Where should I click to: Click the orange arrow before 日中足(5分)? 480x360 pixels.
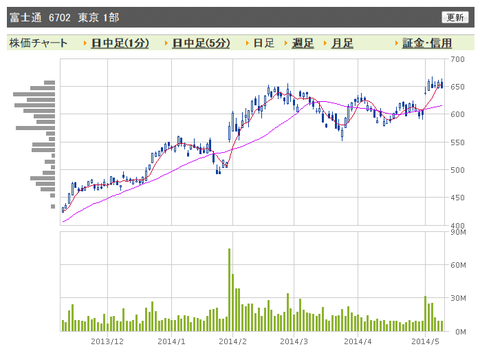166,43
